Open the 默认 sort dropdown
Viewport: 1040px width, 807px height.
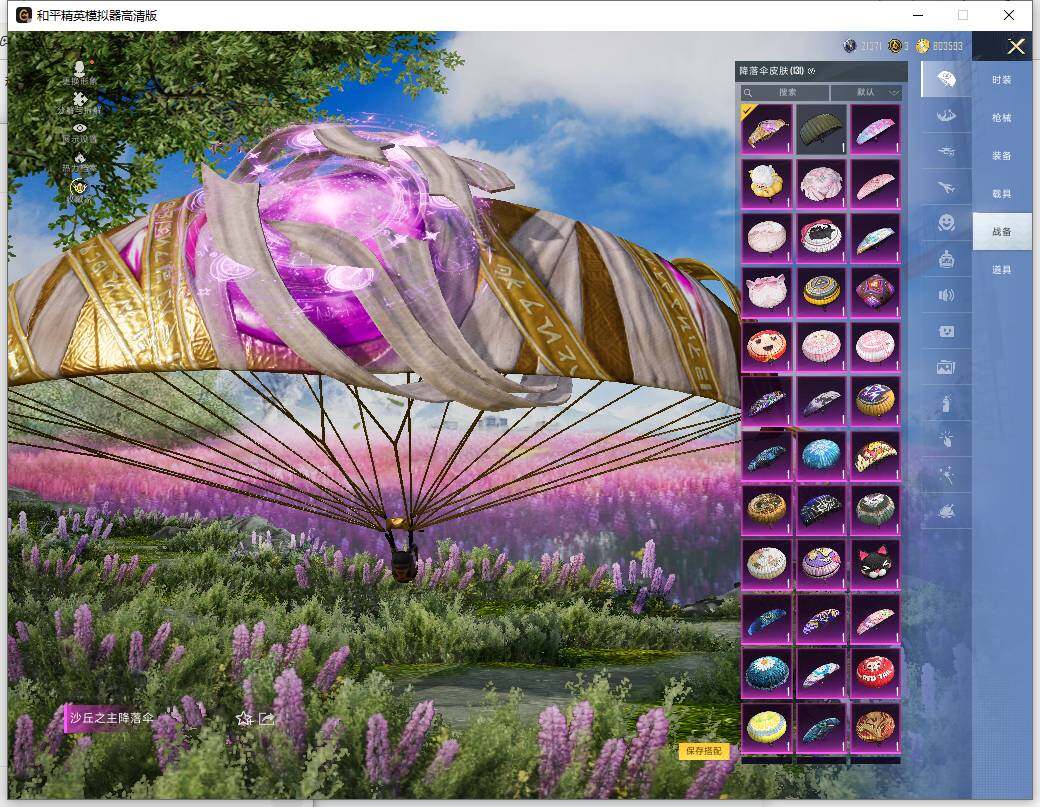coord(867,92)
